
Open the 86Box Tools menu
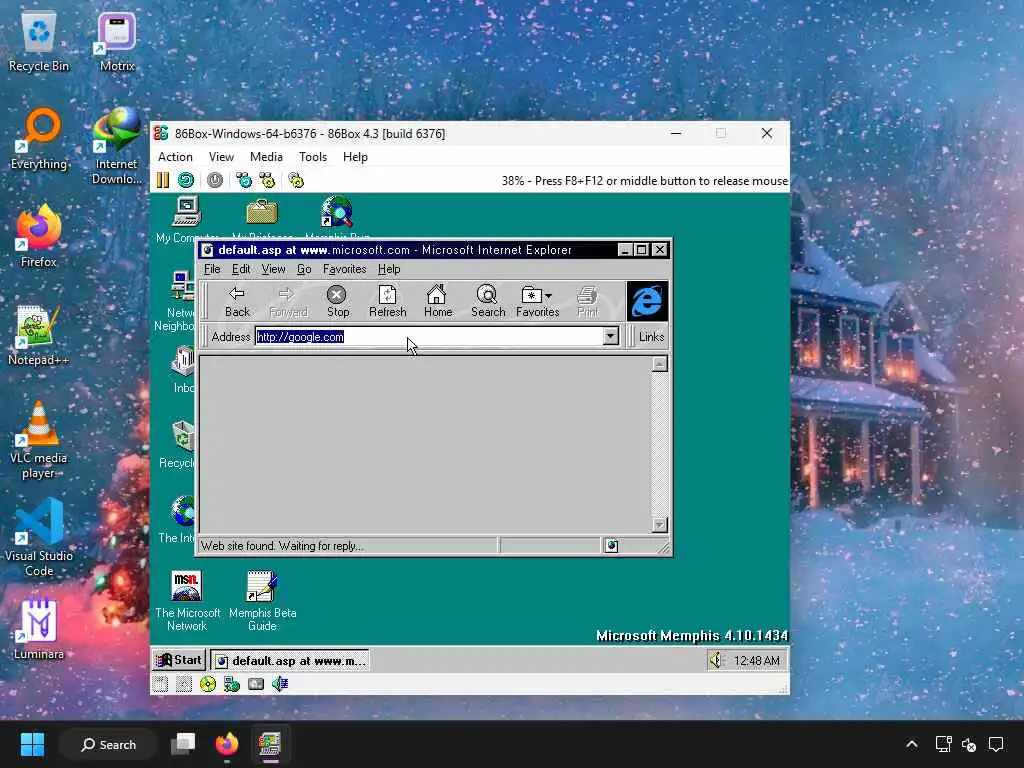pyautogui.click(x=313, y=157)
